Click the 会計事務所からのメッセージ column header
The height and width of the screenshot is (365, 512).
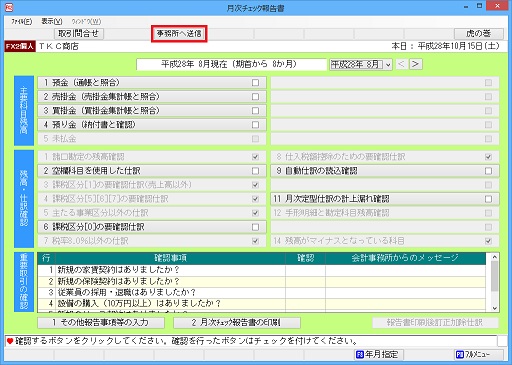pos(405,258)
